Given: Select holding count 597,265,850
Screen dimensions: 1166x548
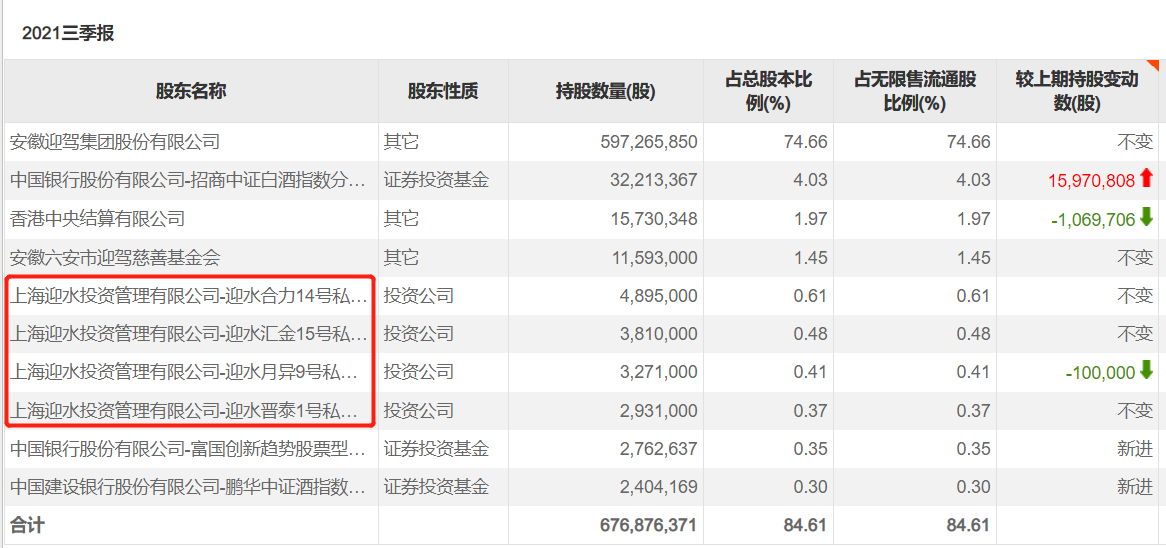Looking at the screenshot, I should 648,141.
